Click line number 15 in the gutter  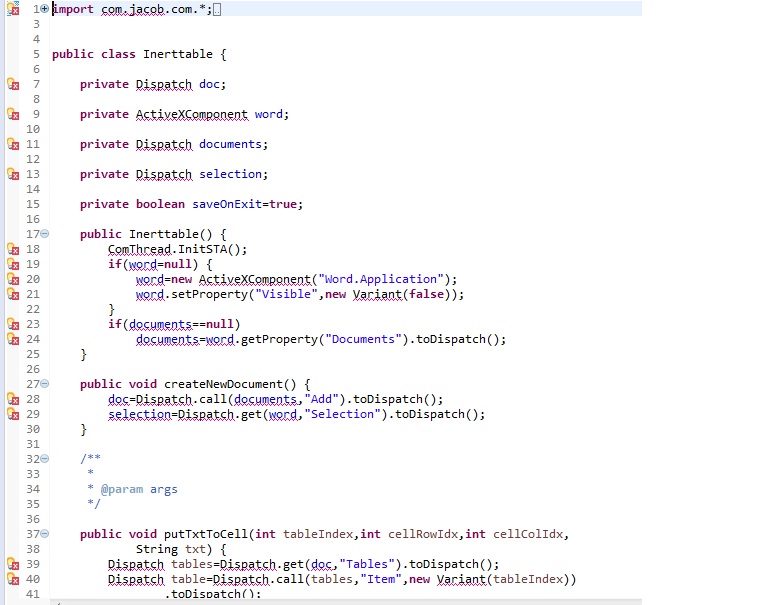pos(33,204)
